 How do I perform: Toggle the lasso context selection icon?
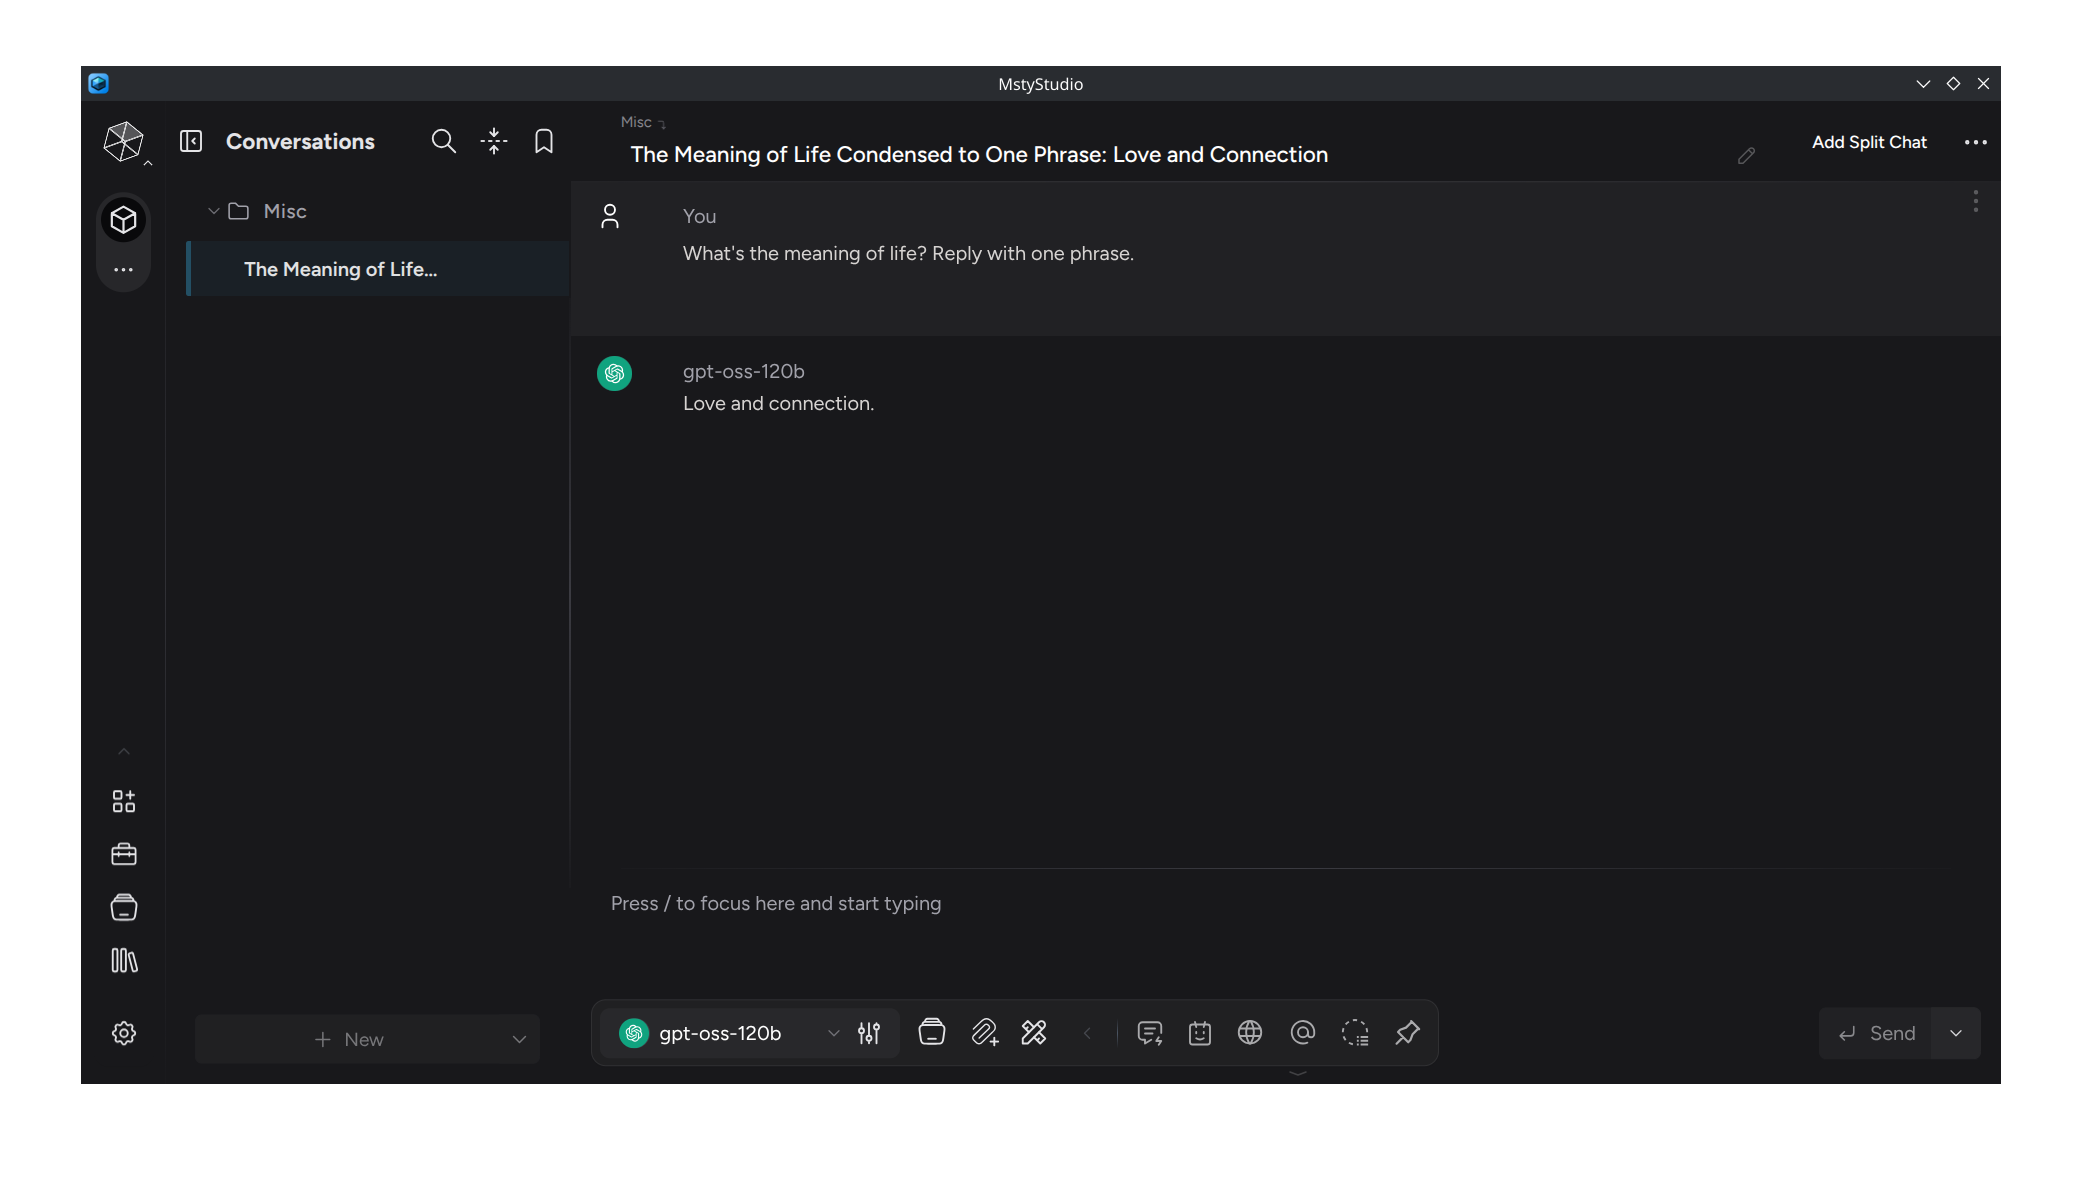tap(1356, 1033)
